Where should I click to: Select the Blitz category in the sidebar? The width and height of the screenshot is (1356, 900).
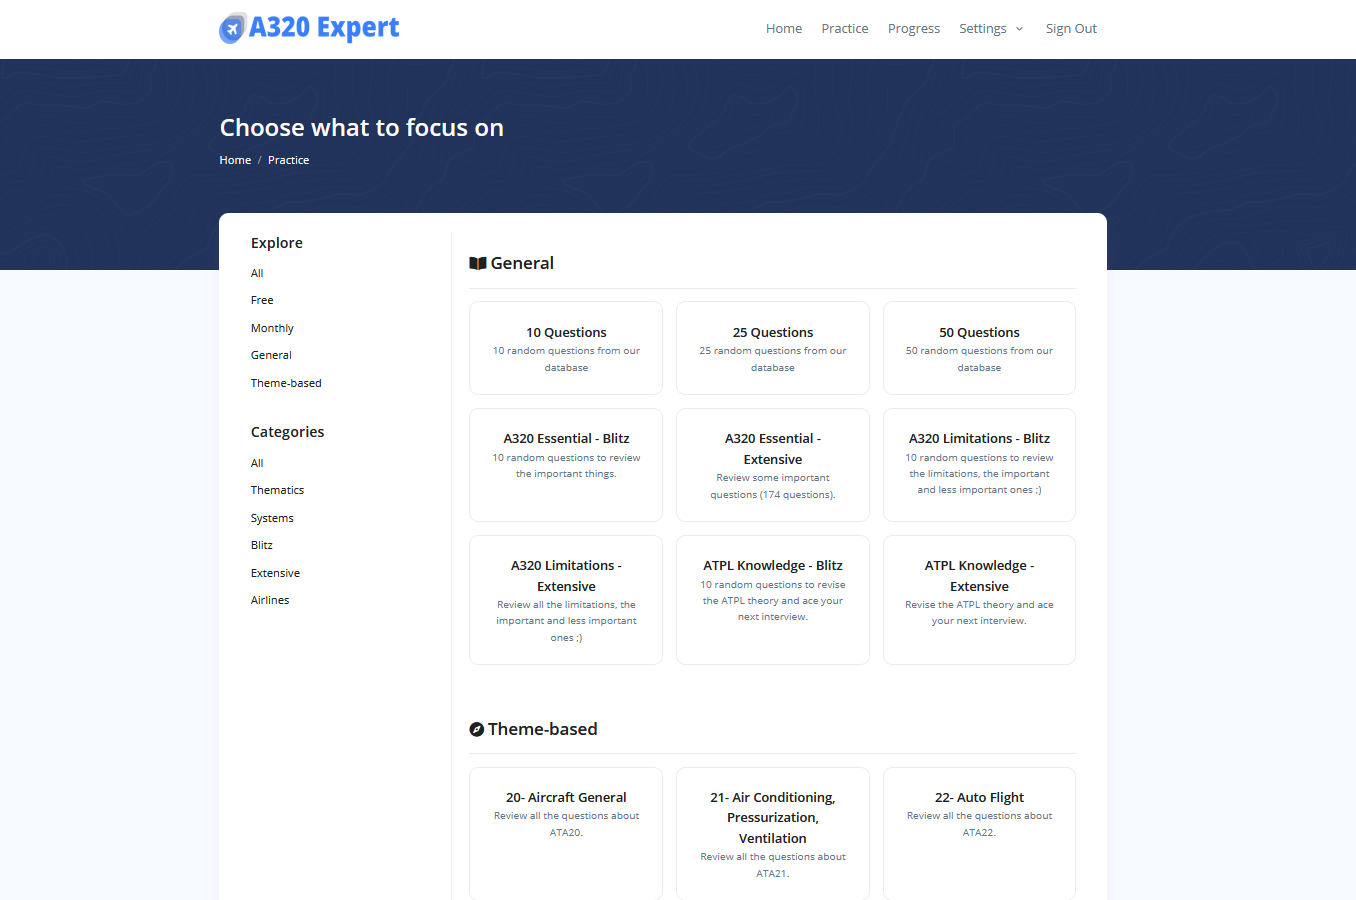click(261, 544)
